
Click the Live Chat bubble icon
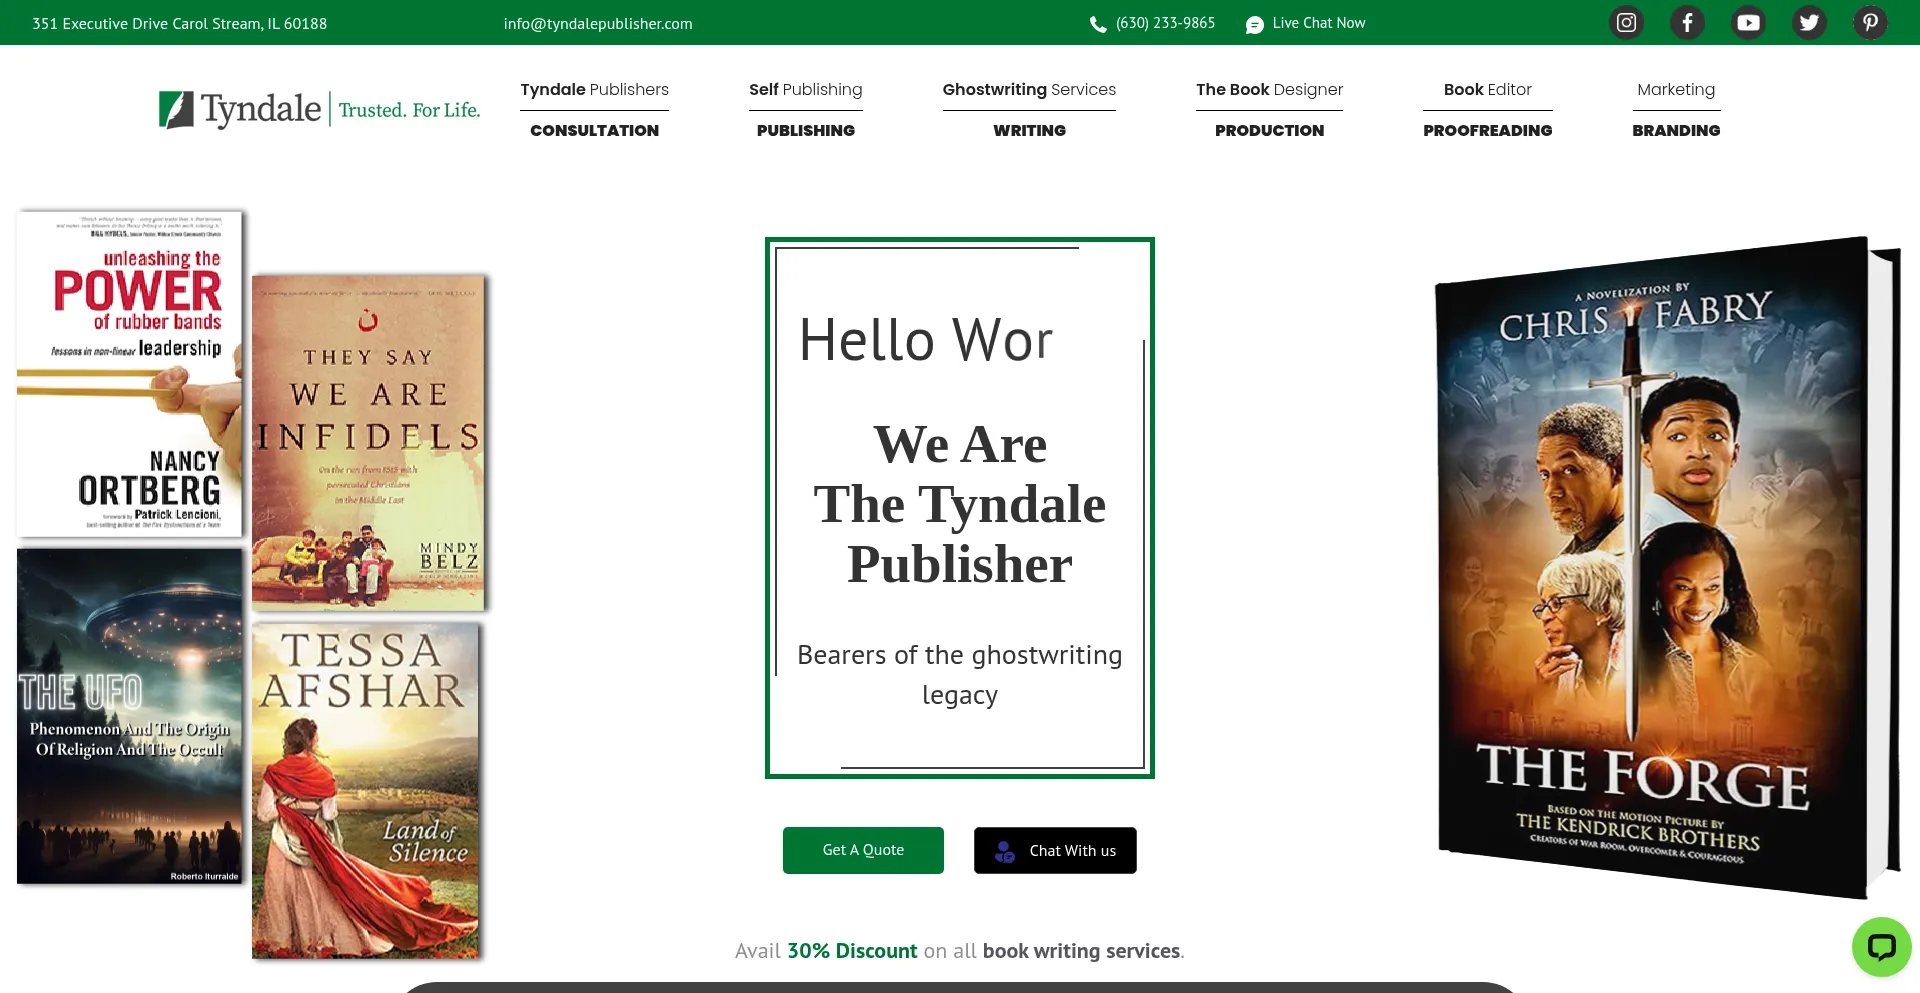(1255, 25)
